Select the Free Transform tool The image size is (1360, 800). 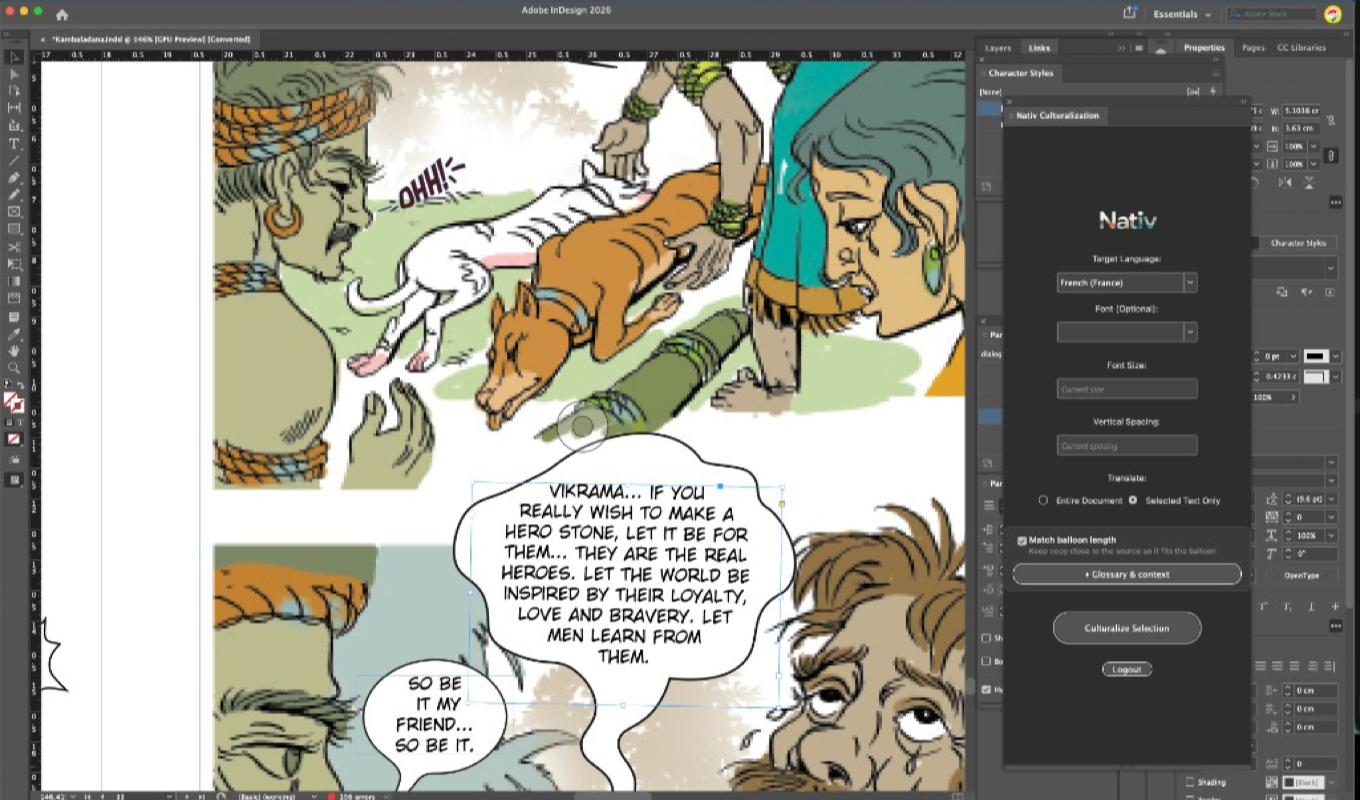14,264
